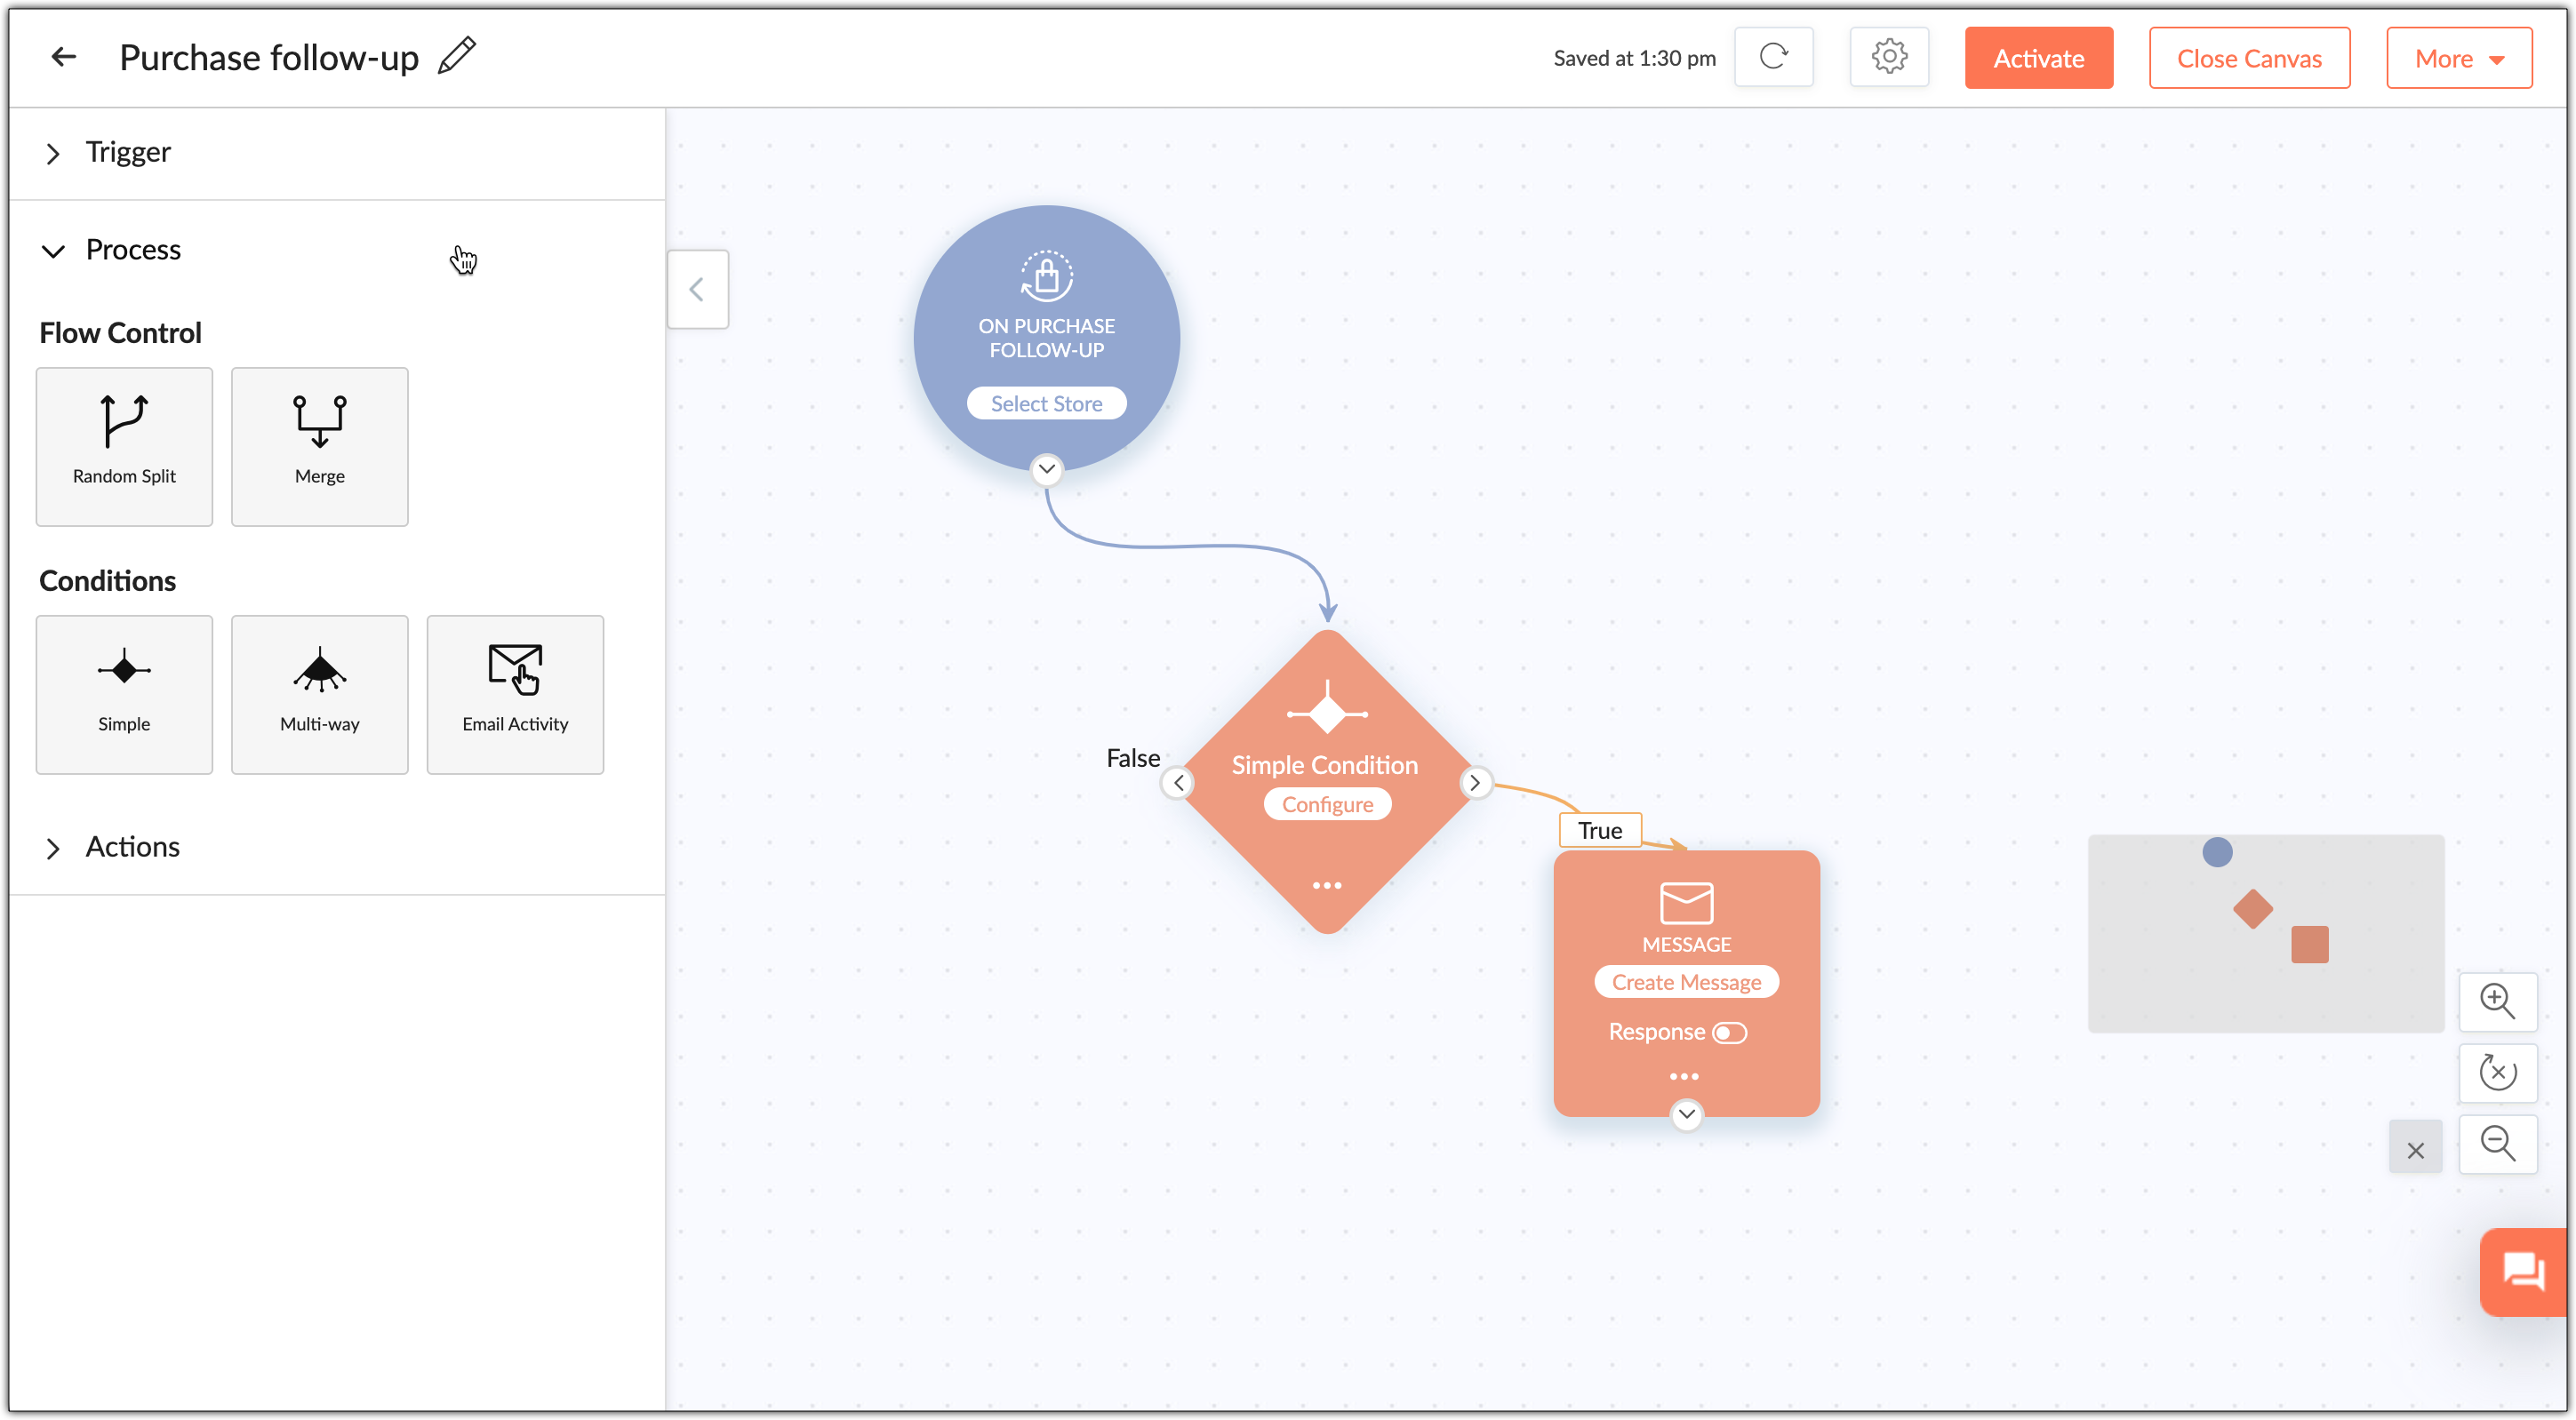Click Configure on Simple Condition
The image size is (2576, 1420).
coord(1327,805)
